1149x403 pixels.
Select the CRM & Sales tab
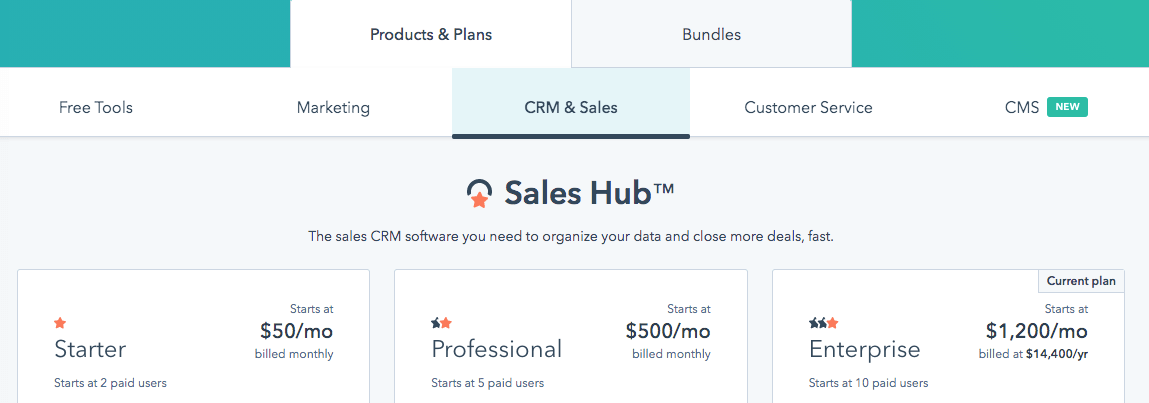click(x=571, y=107)
